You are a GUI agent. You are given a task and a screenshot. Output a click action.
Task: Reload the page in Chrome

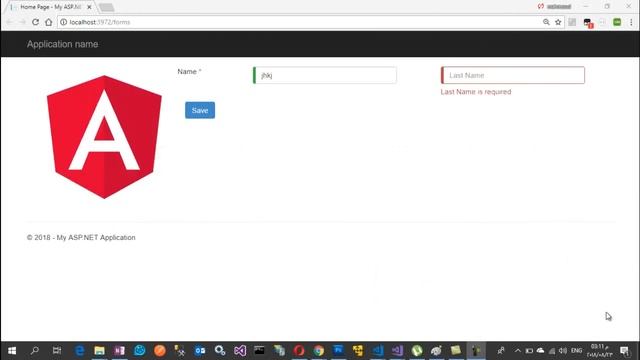click(x=36, y=22)
